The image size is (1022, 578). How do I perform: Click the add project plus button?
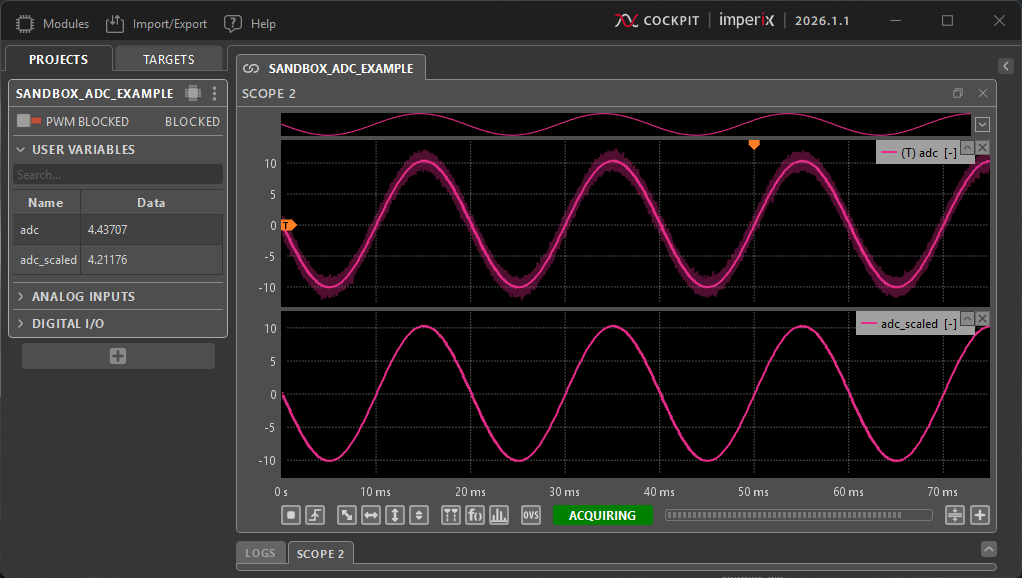118,356
